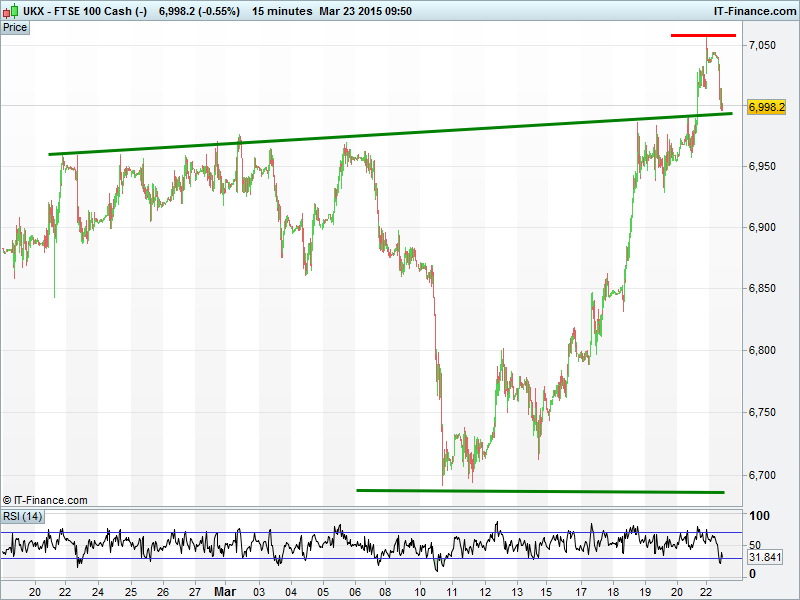Select the Mar 23 2015 09:50 timestamp
This screenshot has width=800, height=600.
[365, 11]
